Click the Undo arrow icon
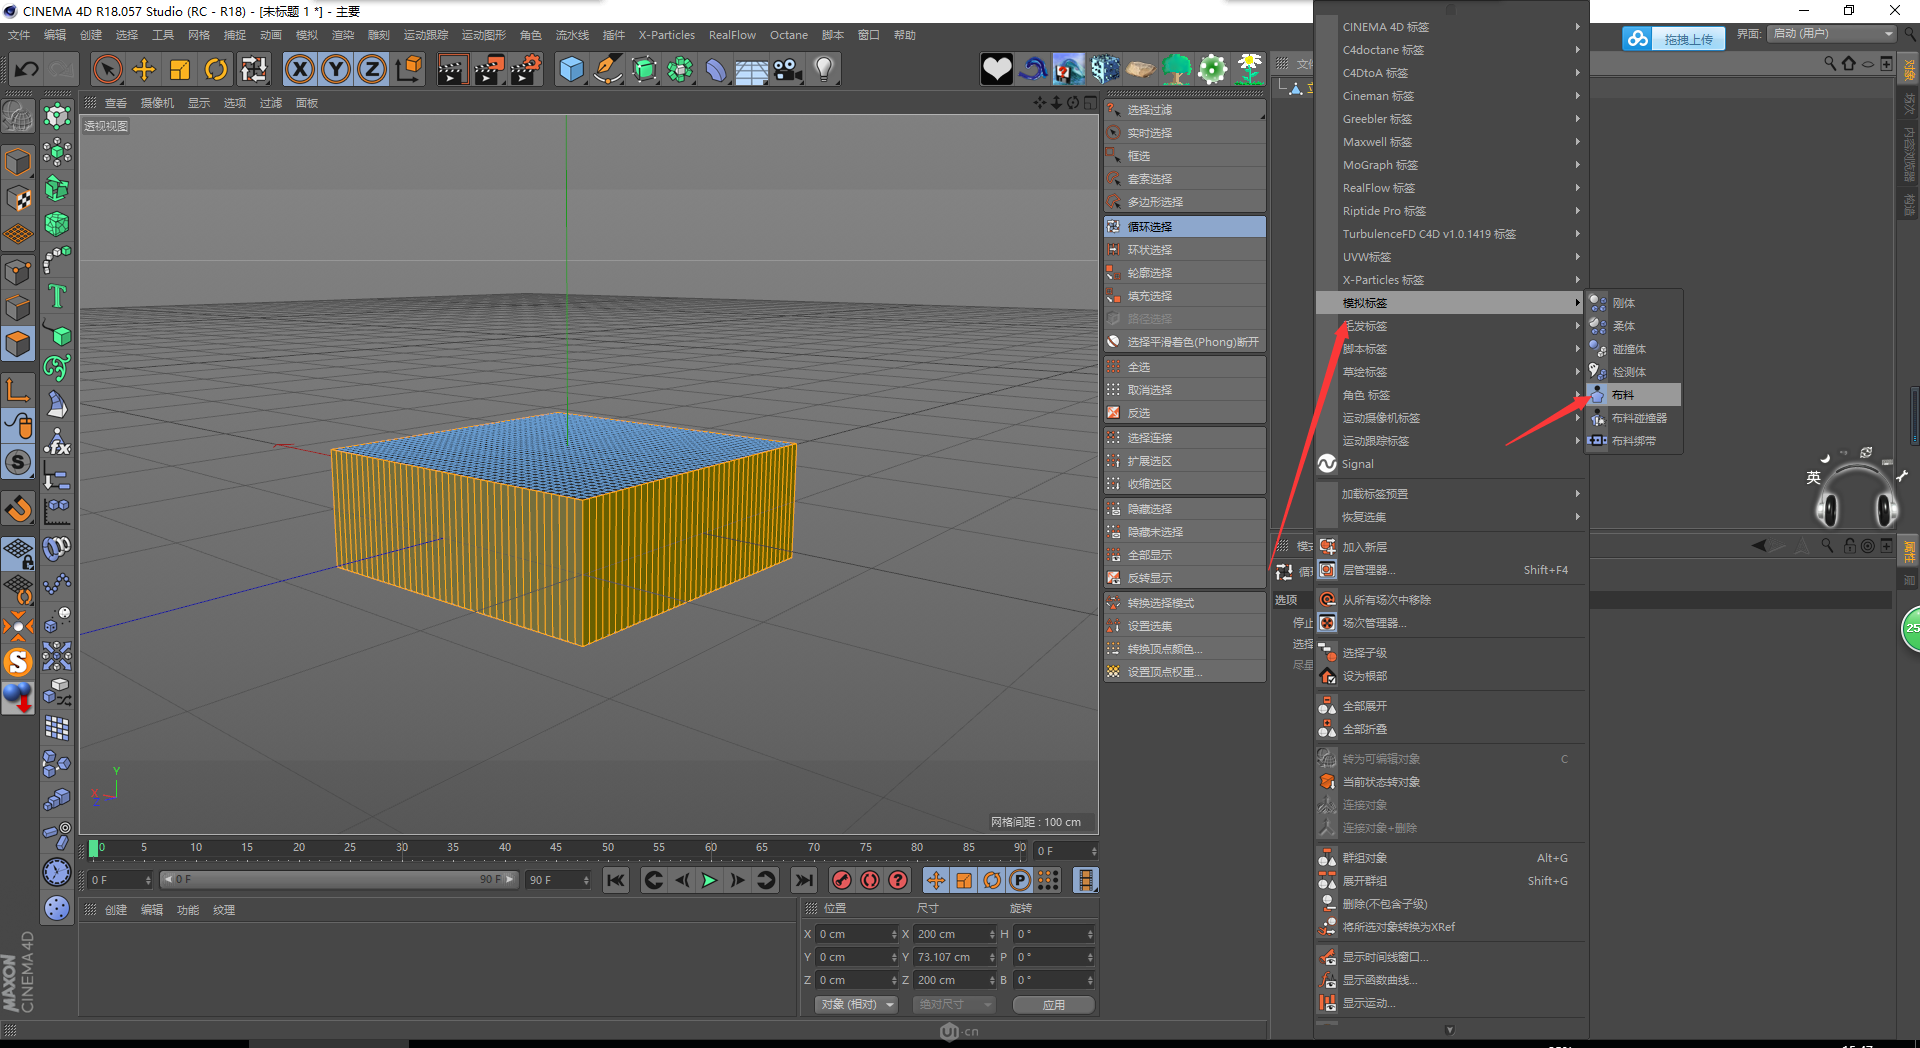Screen dimensions: 1920x1048 coord(27,70)
